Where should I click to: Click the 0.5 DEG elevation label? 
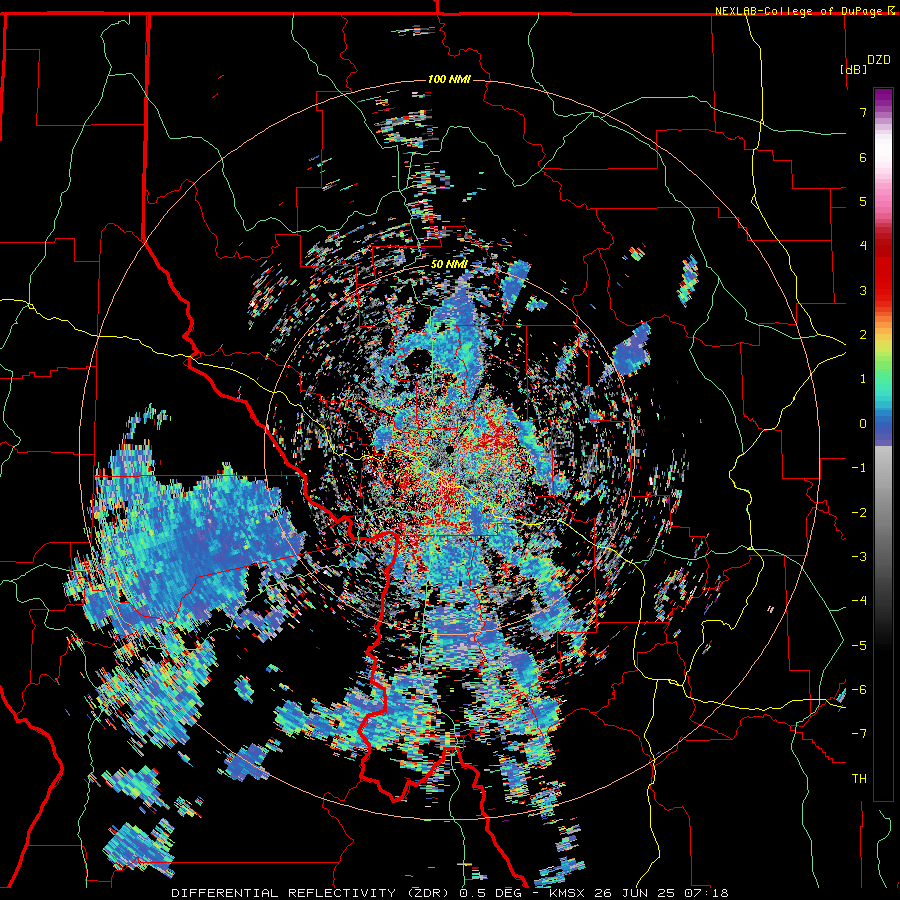pos(491,893)
